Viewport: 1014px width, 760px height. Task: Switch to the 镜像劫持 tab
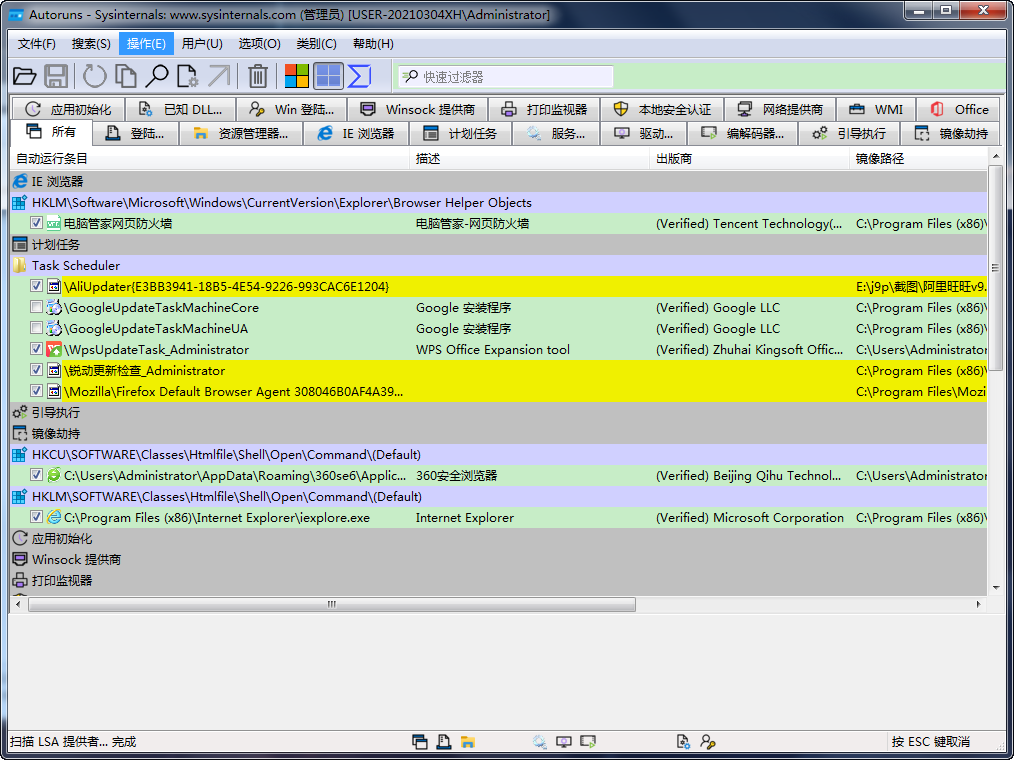(951, 134)
